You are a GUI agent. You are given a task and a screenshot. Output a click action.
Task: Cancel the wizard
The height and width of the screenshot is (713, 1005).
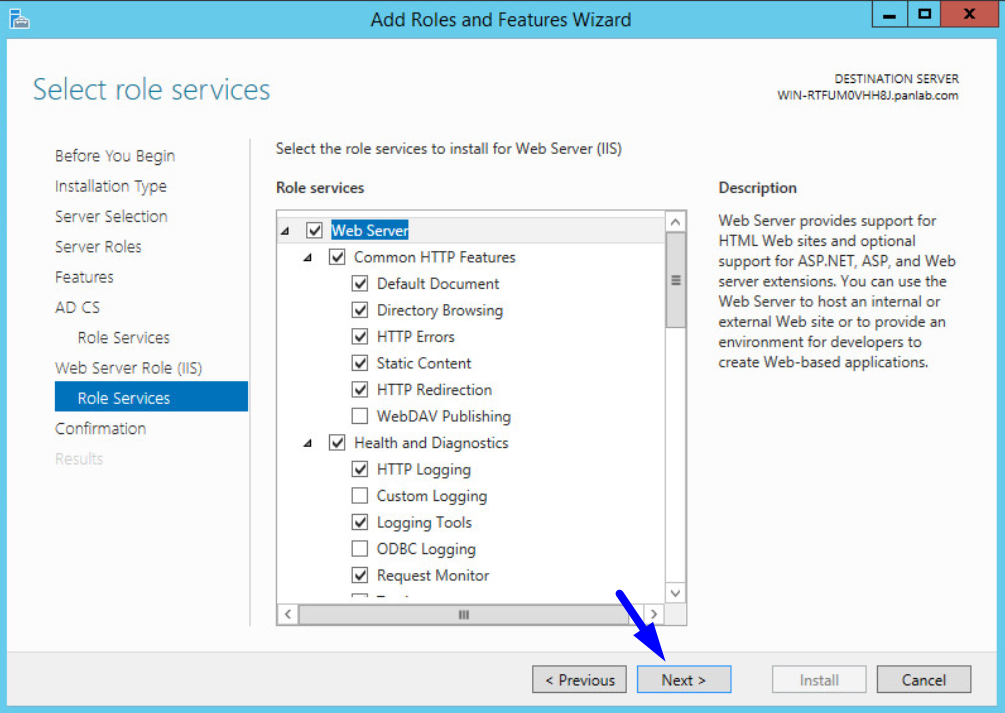[923, 679]
